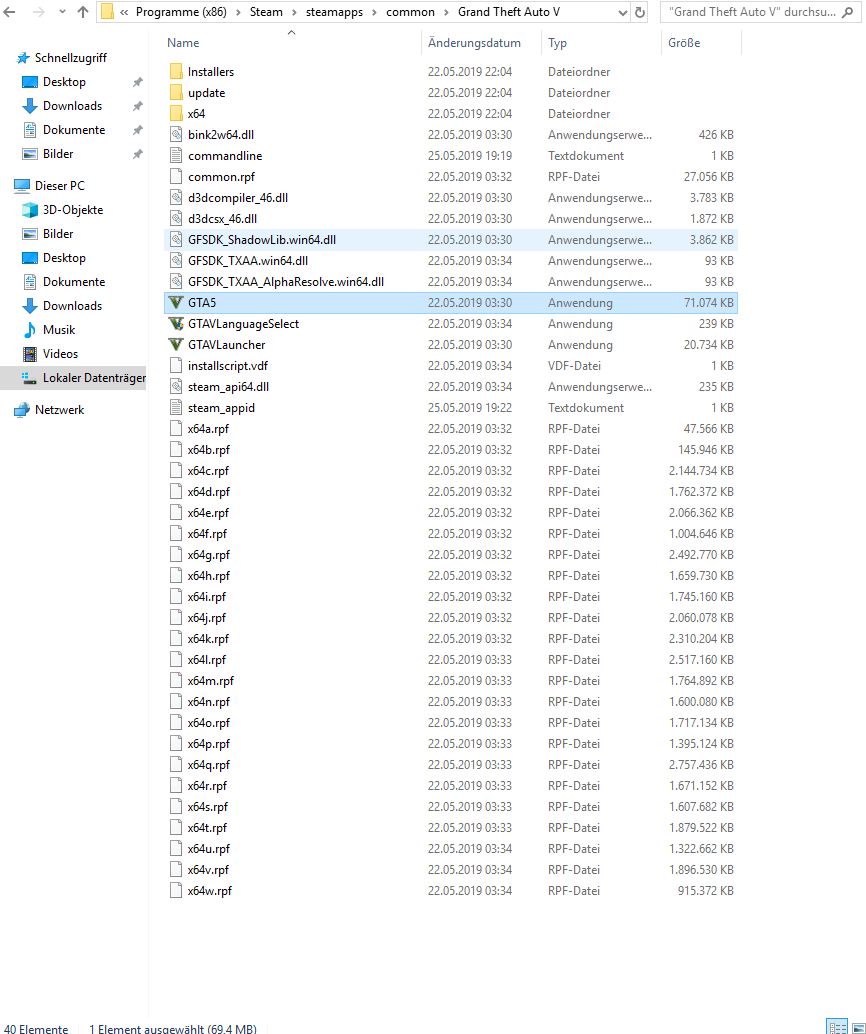The width and height of the screenshot is (866, 1034).
Task: Switch to details view icon in status bar
Action: point(838,1027)
